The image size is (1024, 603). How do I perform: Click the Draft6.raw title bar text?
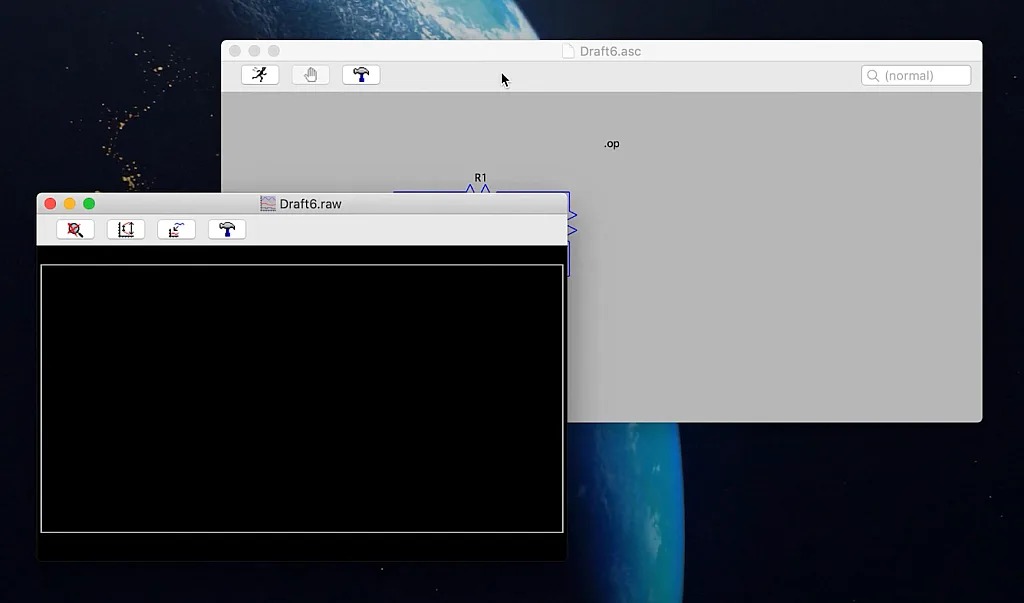tap(310, 204)
